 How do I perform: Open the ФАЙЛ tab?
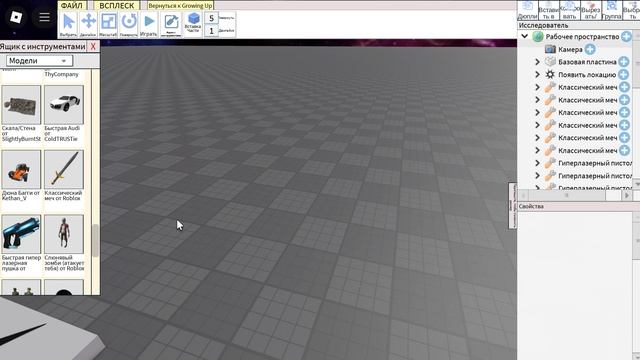point(71,5)
